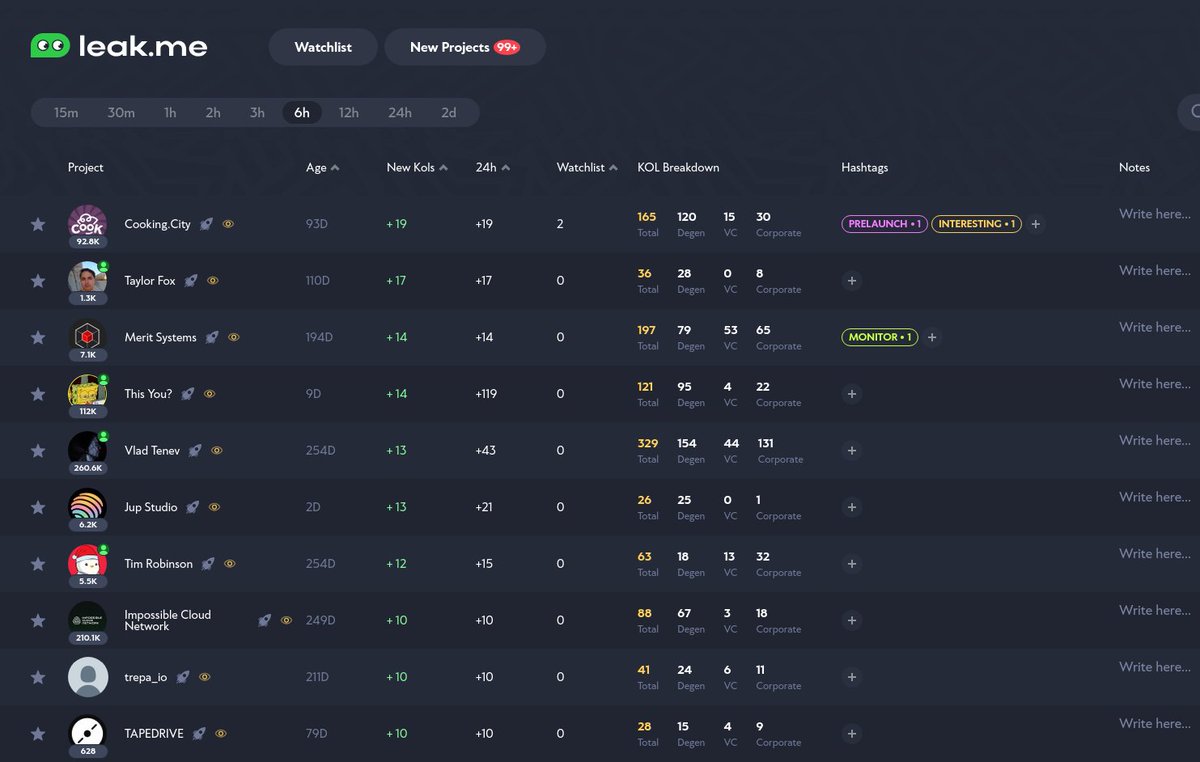Screen dimensions: 1200x762
Task: Switch to the 24h timeframe tab
Action: point(399,112)
